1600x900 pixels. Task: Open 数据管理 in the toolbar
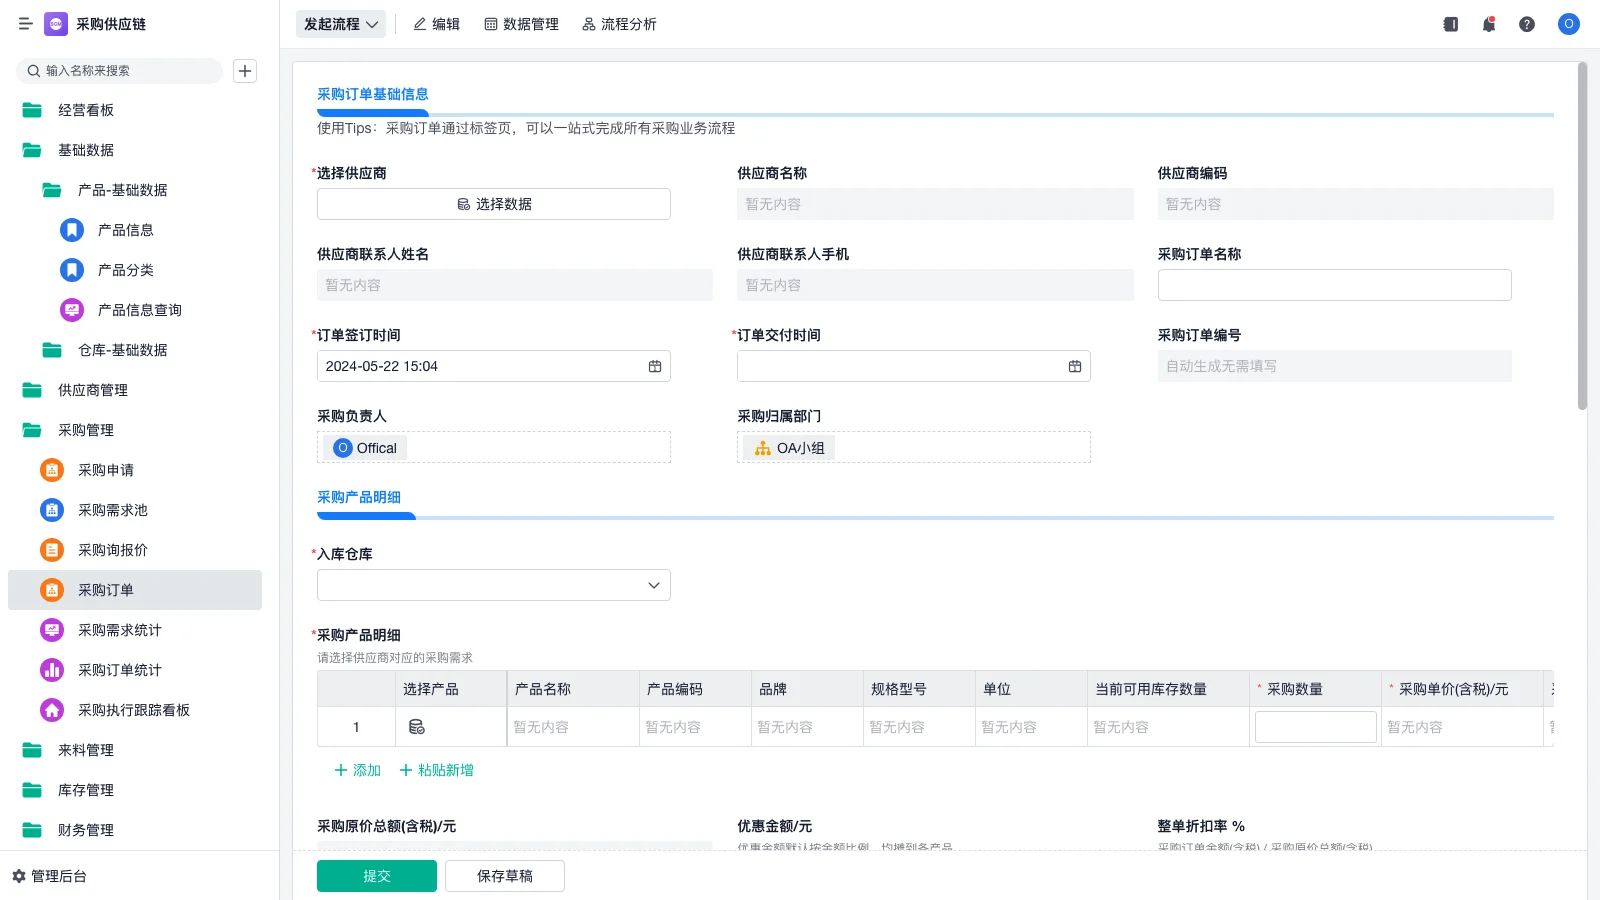(522, 24)
